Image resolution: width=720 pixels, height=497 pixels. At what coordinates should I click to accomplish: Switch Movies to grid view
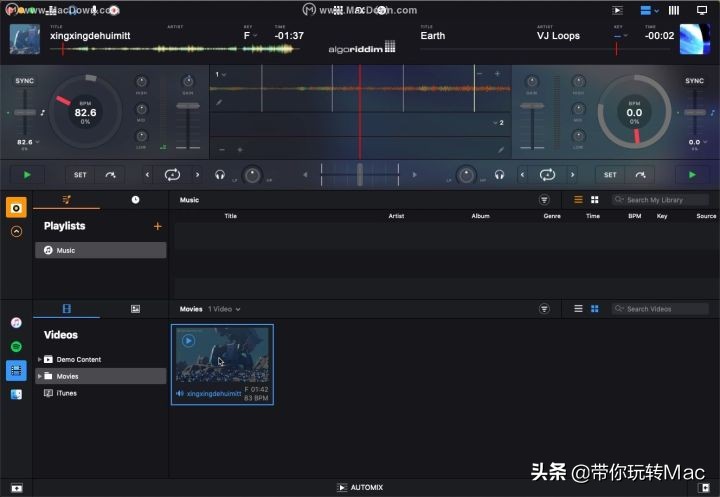(x=595, y=309)
